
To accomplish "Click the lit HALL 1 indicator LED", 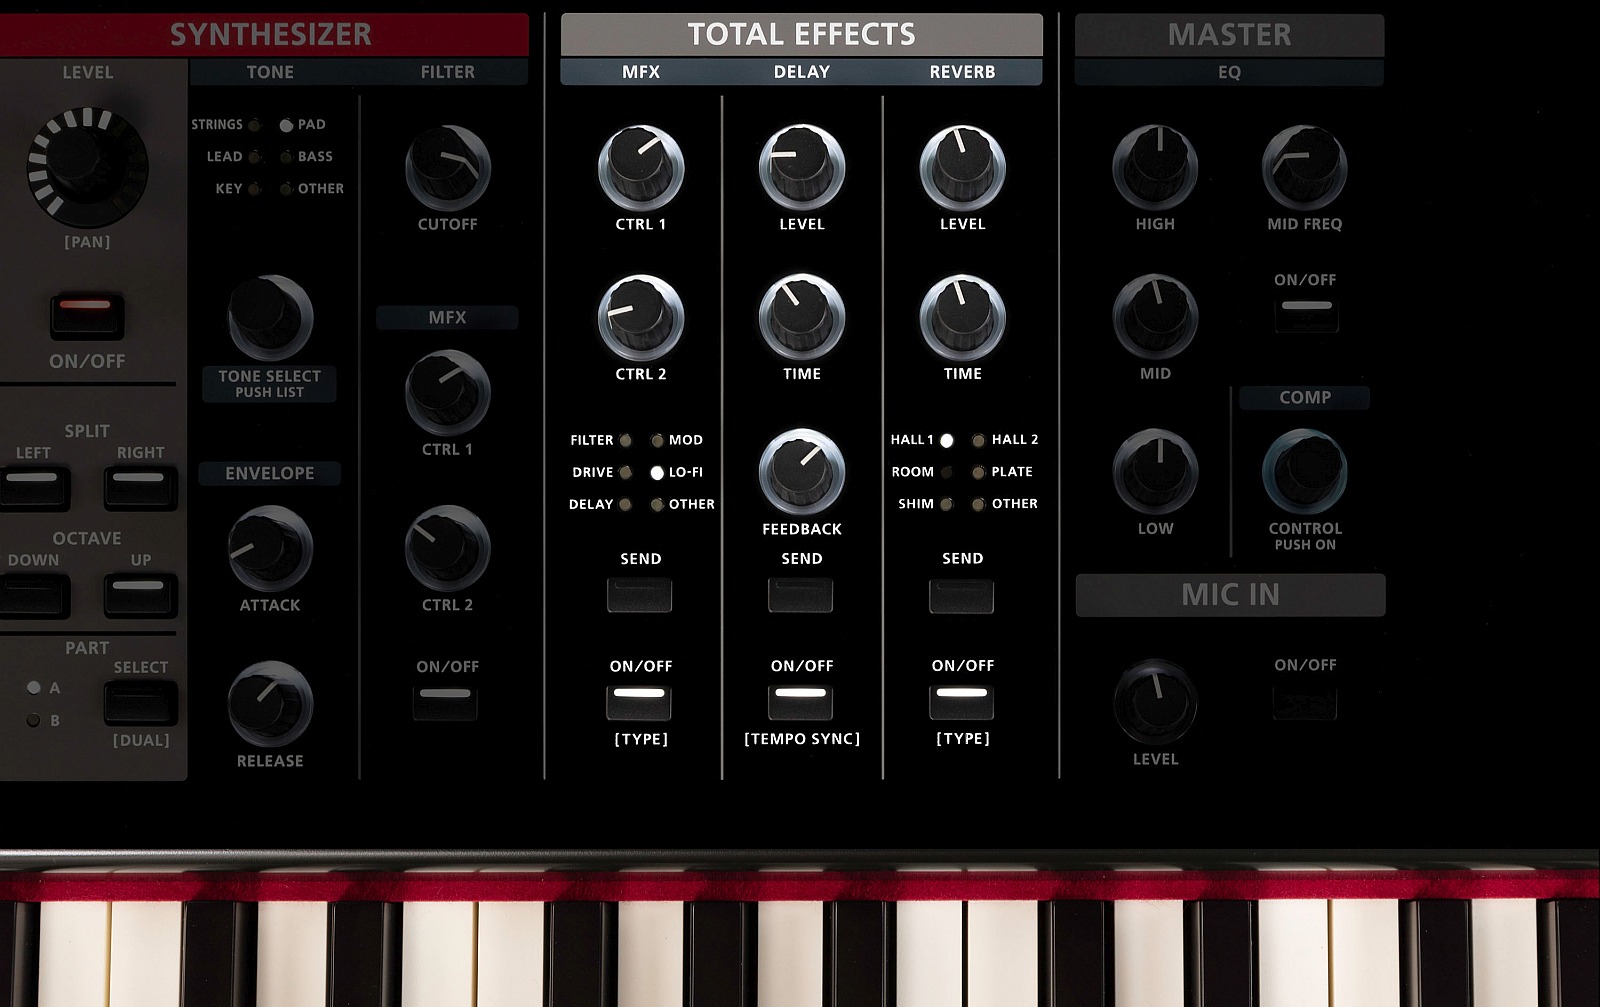I will [946, 440].
